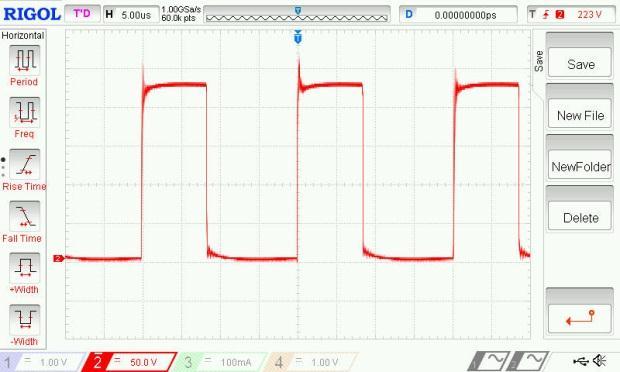Select the Period measurement icon
Image resolution: width=620 pixels, height=372 pixels.
(x=24, y=60)
